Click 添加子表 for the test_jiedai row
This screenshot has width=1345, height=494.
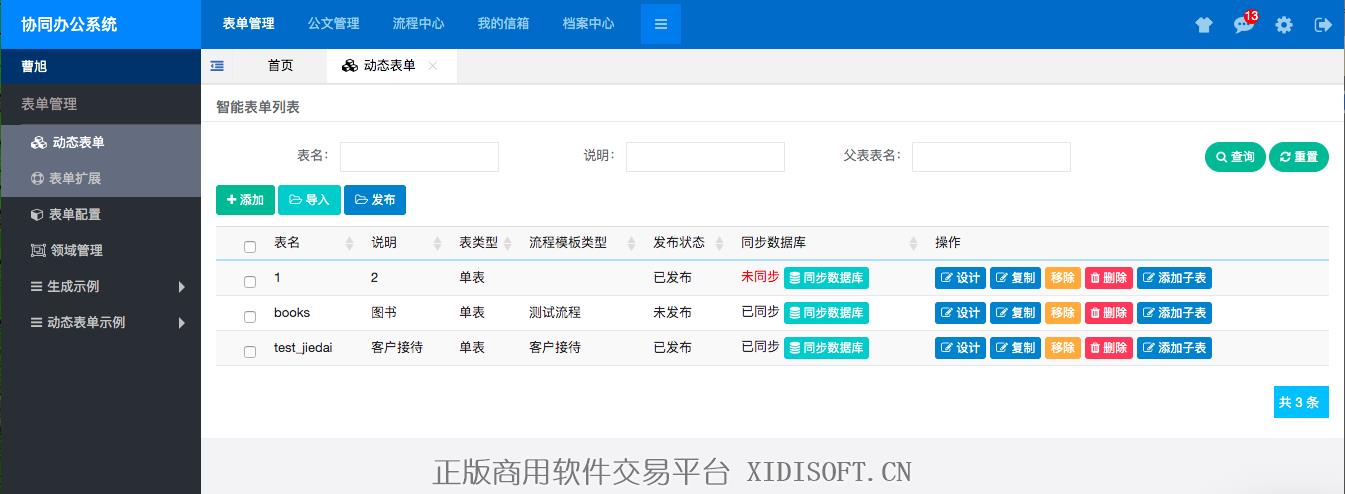pos(1174,348)
